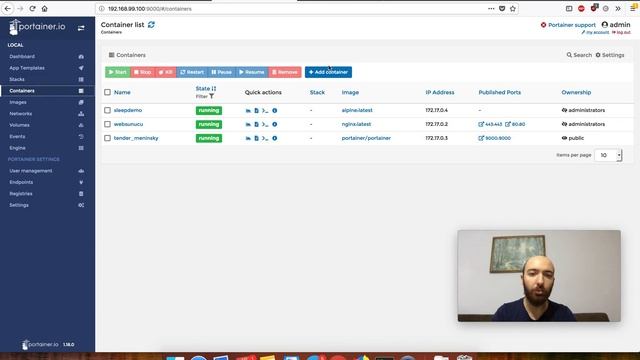Open Registries in sidebar
Image resolution: width=640 pixels, height=360 pixels.
(x=47, y=194)
